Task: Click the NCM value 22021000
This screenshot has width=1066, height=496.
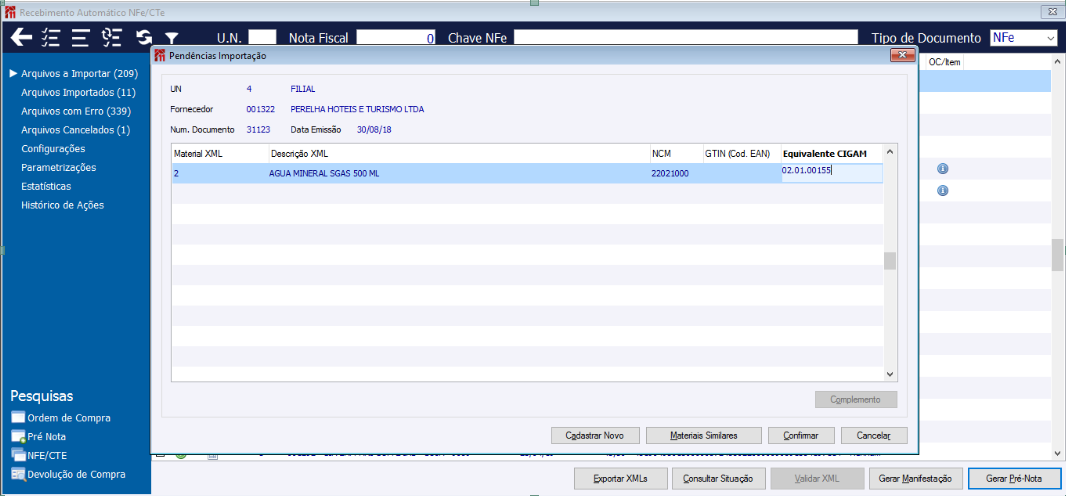Action: pos(670,173)
